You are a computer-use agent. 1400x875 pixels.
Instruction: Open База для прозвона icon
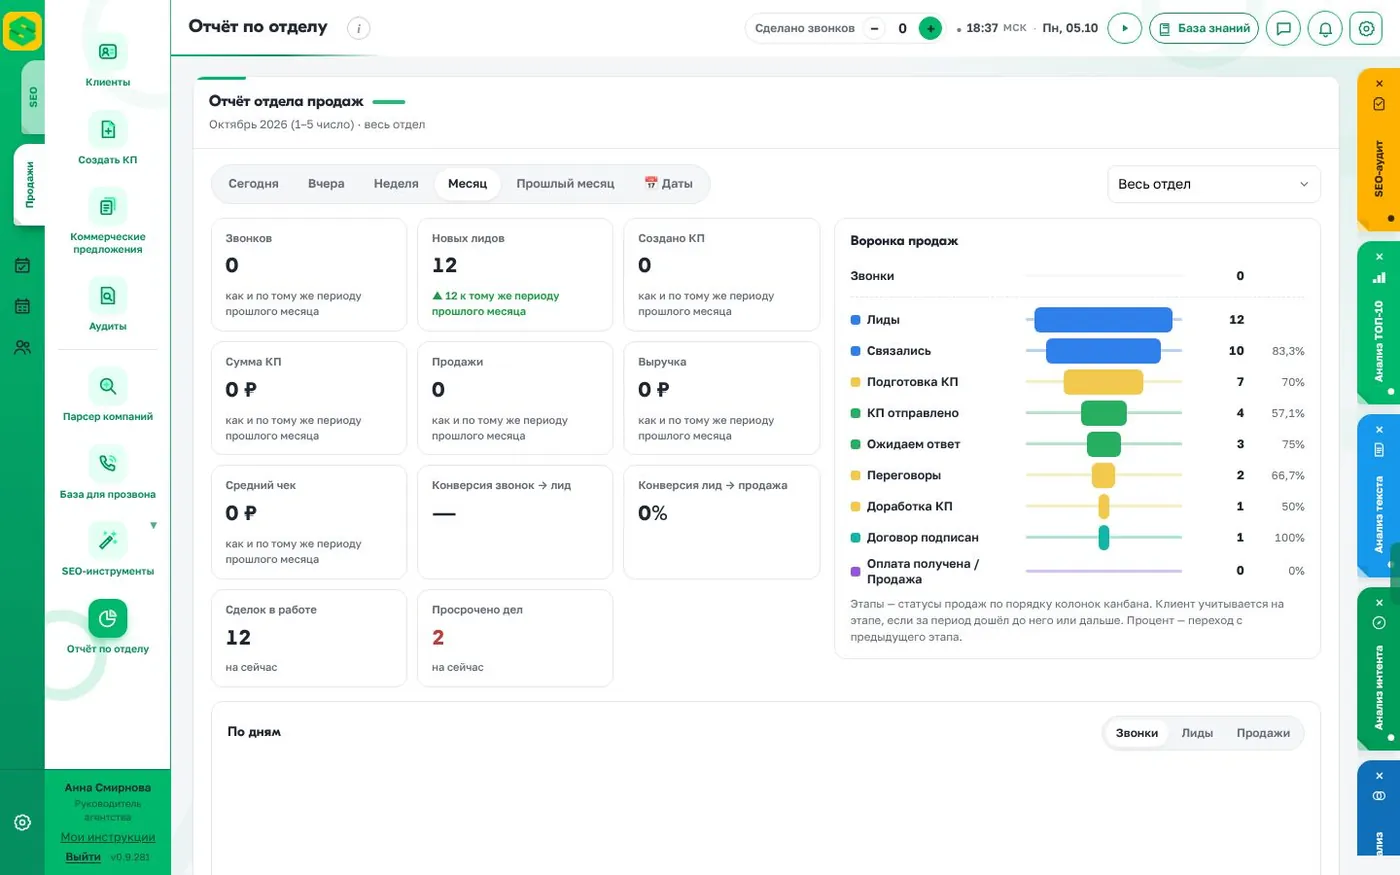tap(108, 463)
